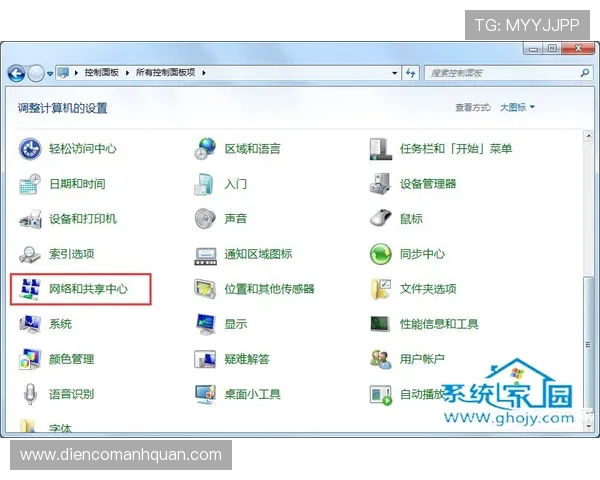This screenshot has height=480, width=600.
Task: Go back with the blue Back button
Action: tap(16, 73)
